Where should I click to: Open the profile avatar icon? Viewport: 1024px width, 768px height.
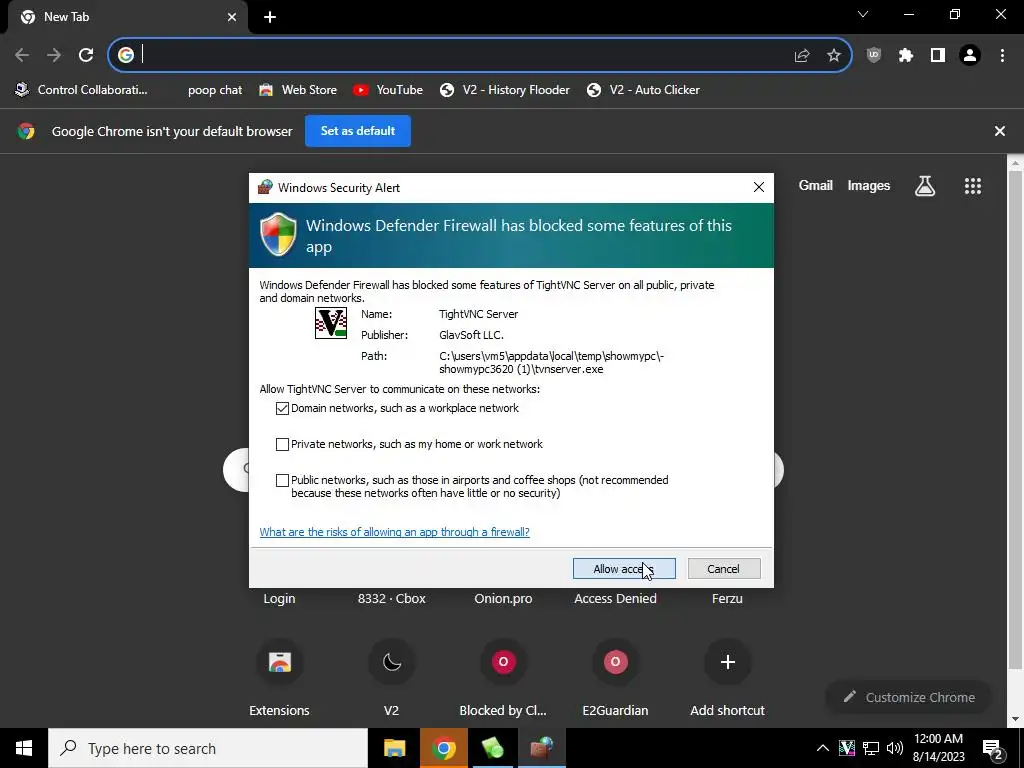pyautogui.click(x=970, y=56)
